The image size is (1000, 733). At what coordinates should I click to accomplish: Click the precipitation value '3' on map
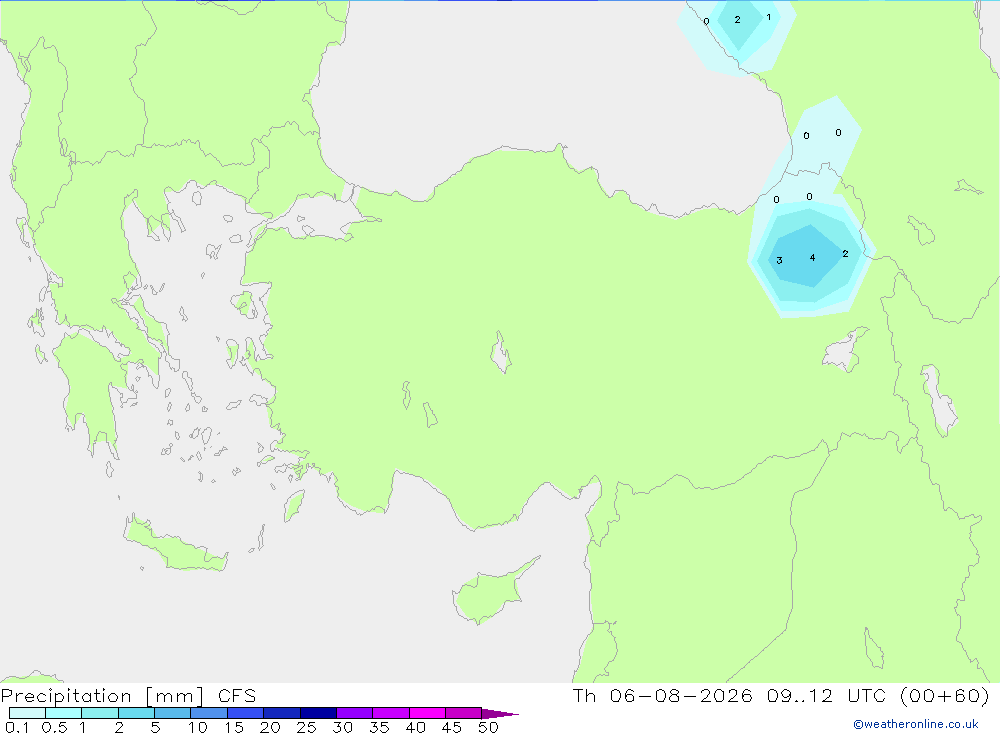[779, 260]
